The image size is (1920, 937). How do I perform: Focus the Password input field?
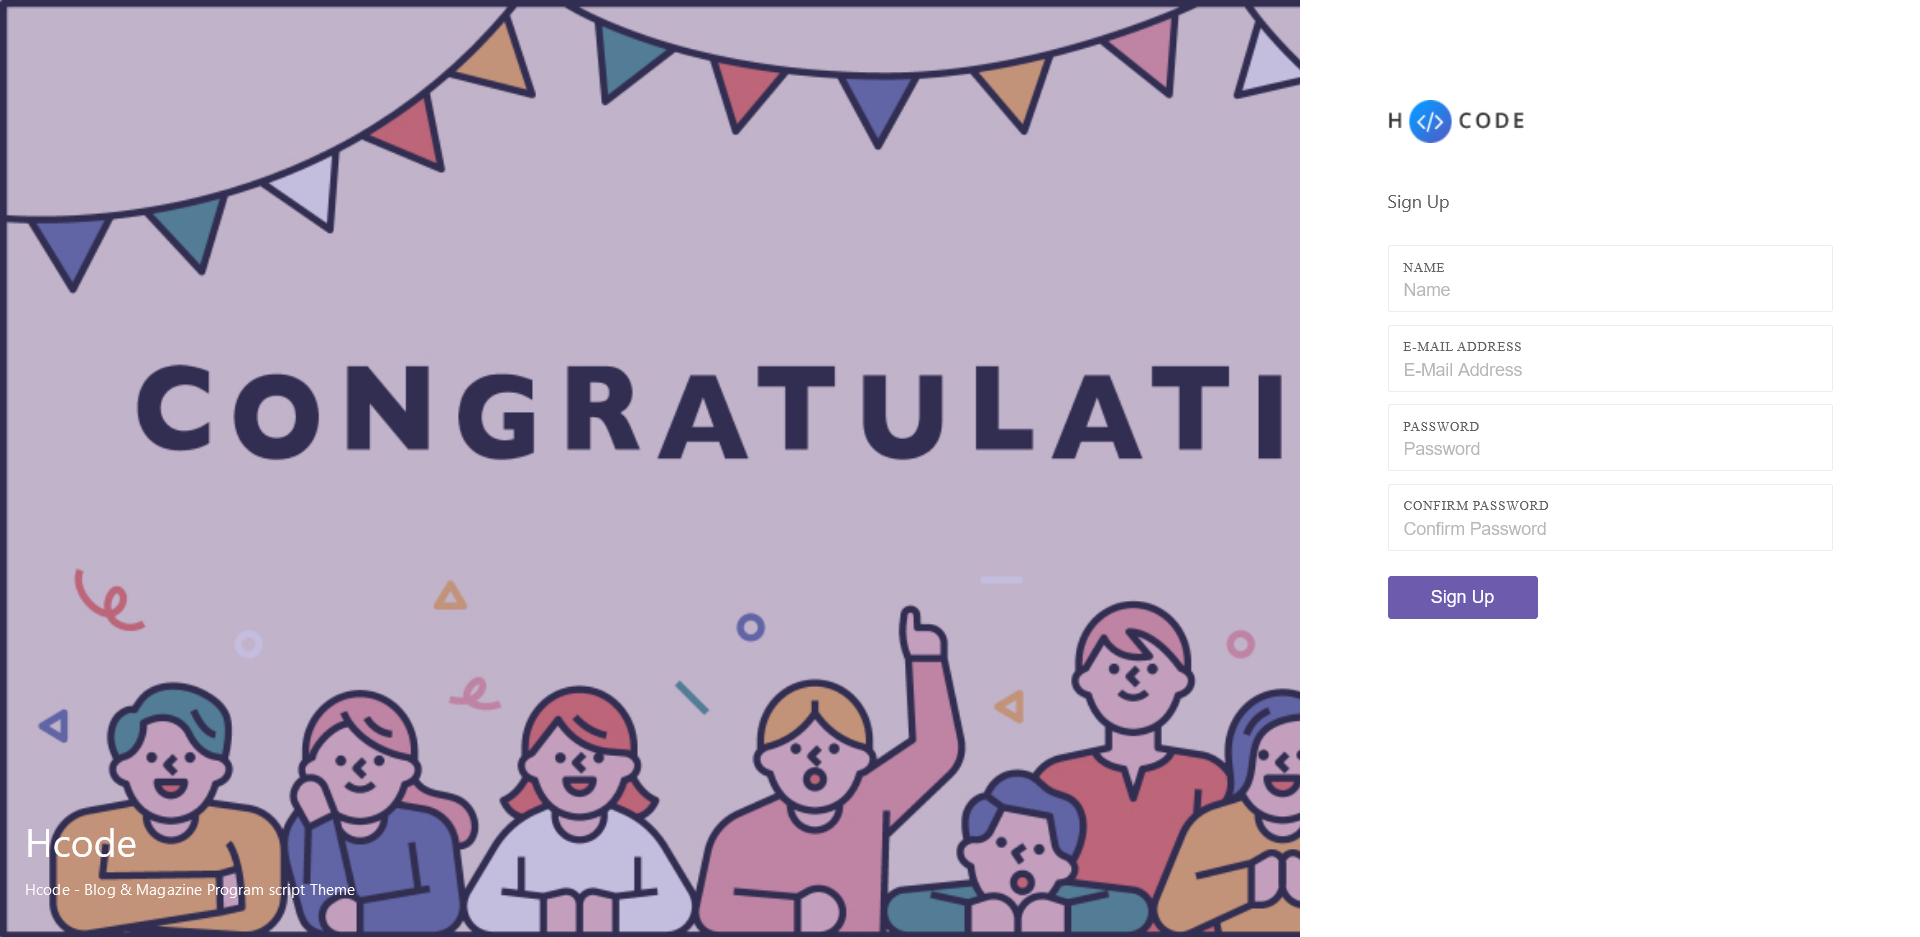point(1609,449)
